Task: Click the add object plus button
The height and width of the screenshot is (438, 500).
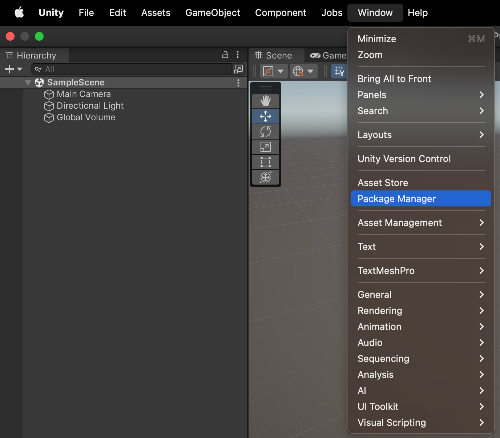Action: 9,69
